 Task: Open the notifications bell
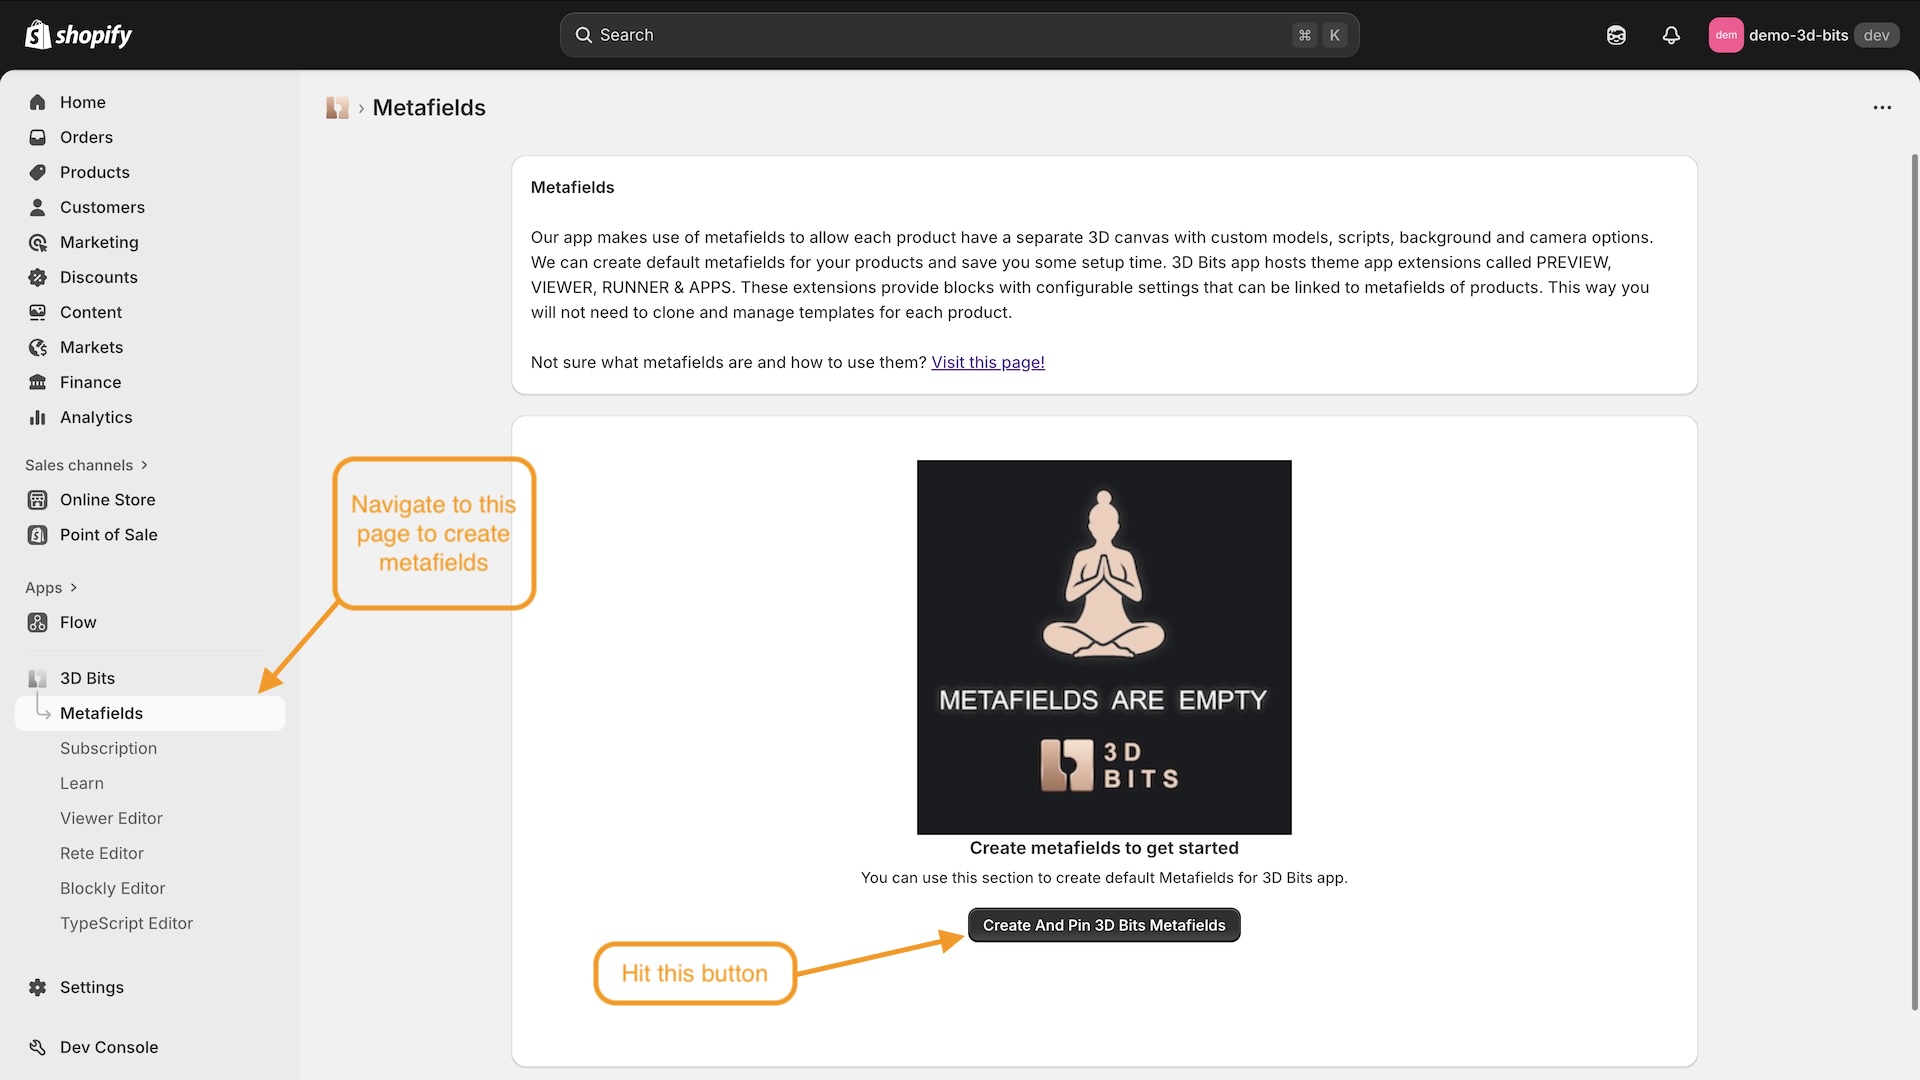tap(1671, 35)
